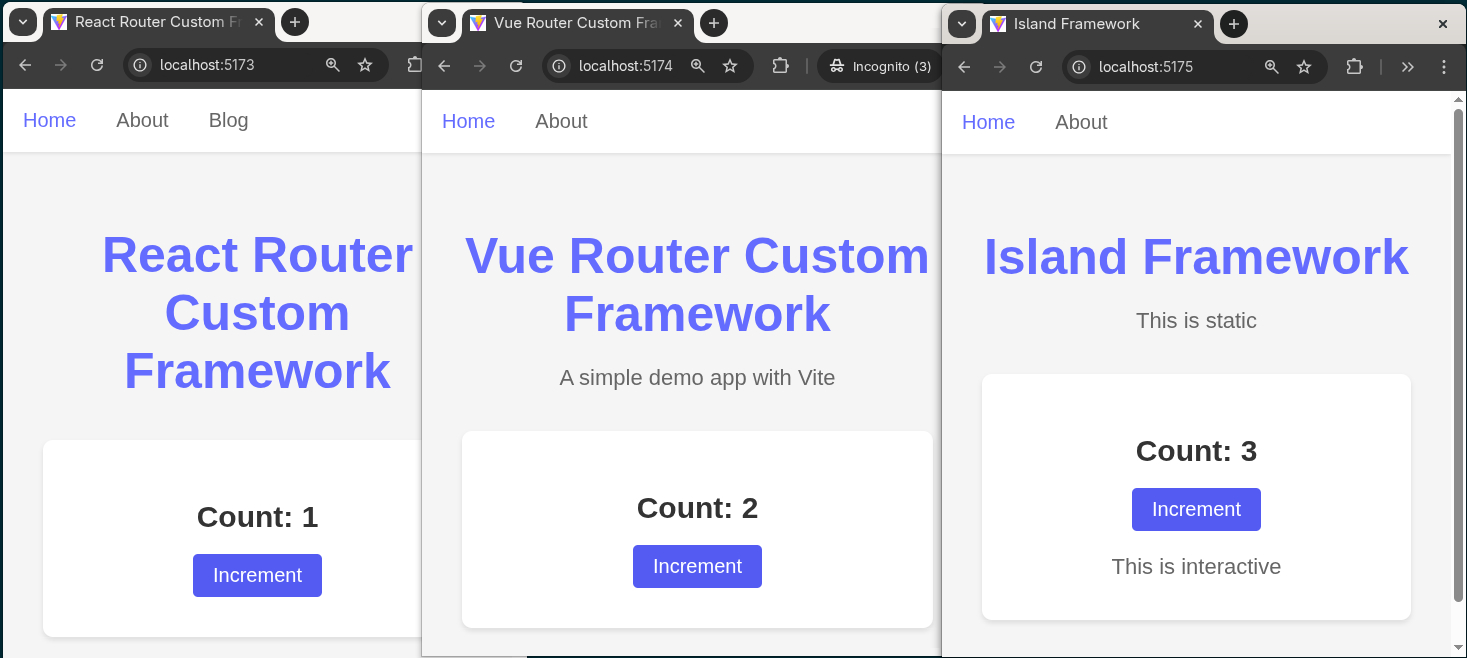Screen dimensions: 1467x658
Task: Open new tab next to Island Framework tab
Action: pyautogui.click(x=1233, y=24)
